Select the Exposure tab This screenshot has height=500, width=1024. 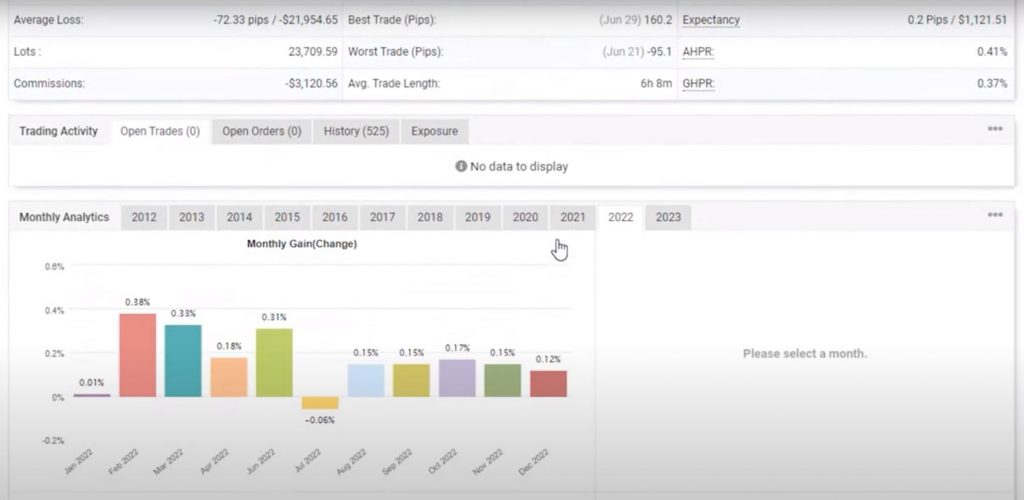click(x=434, y=131)
